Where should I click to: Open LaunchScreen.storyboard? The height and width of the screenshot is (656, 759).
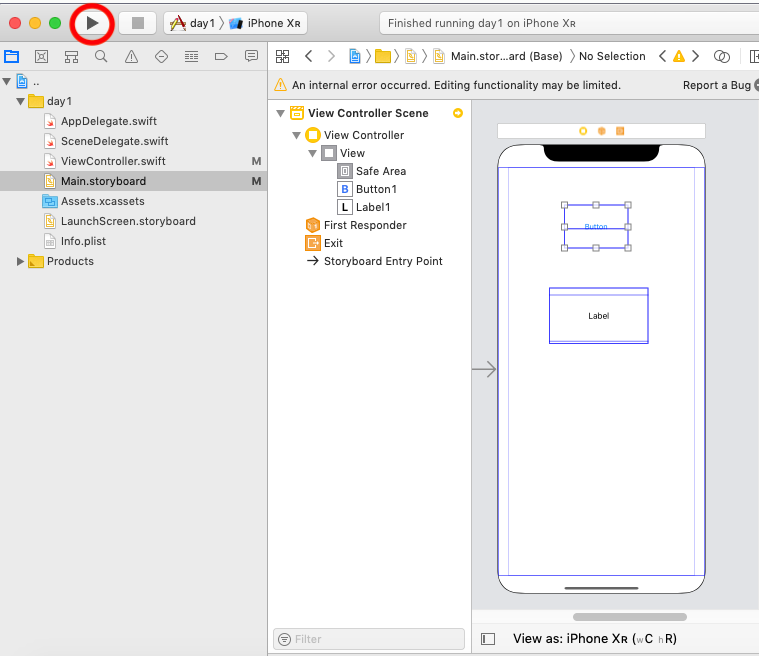[128, 221]
